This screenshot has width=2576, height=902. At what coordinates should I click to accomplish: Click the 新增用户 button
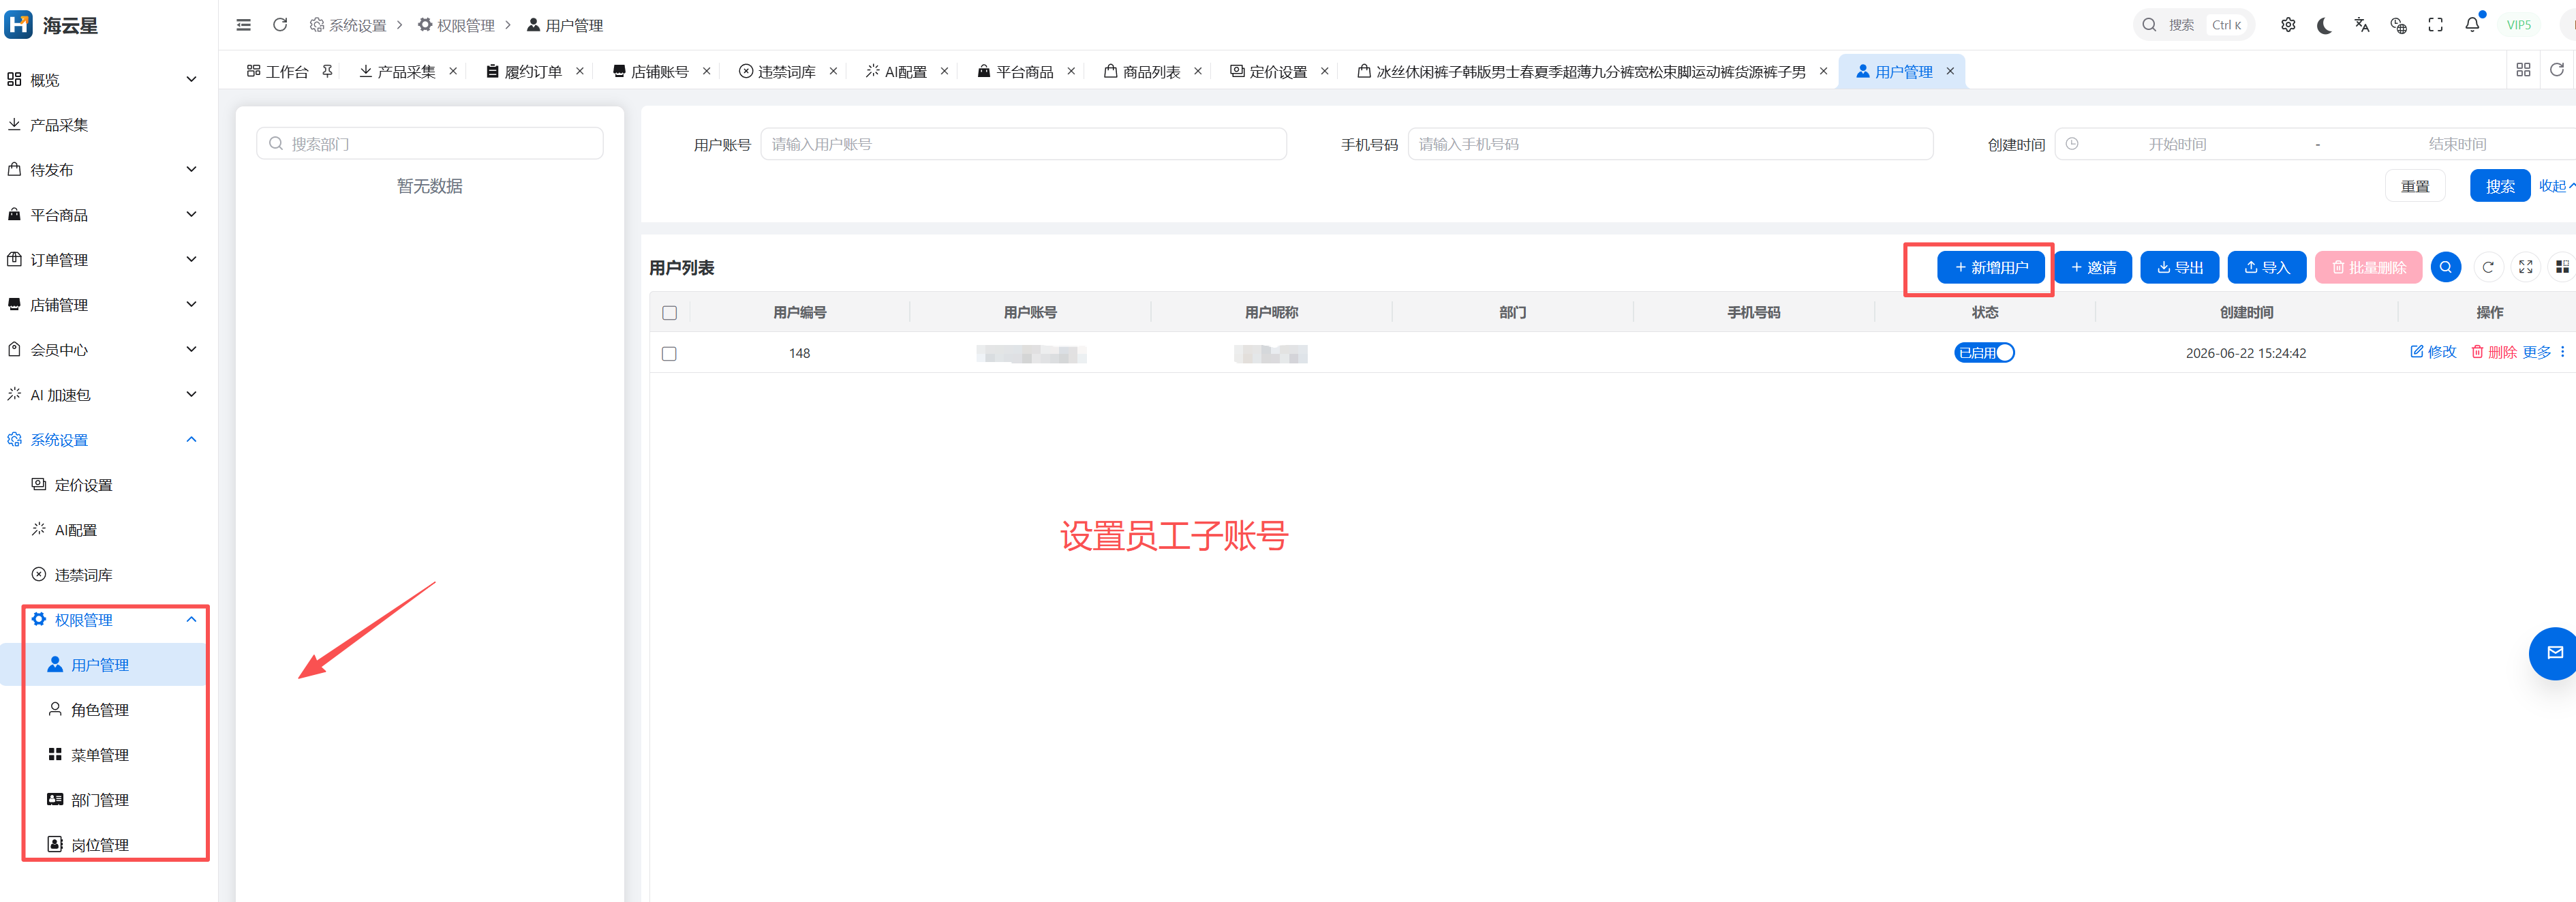coord(1990,267)
